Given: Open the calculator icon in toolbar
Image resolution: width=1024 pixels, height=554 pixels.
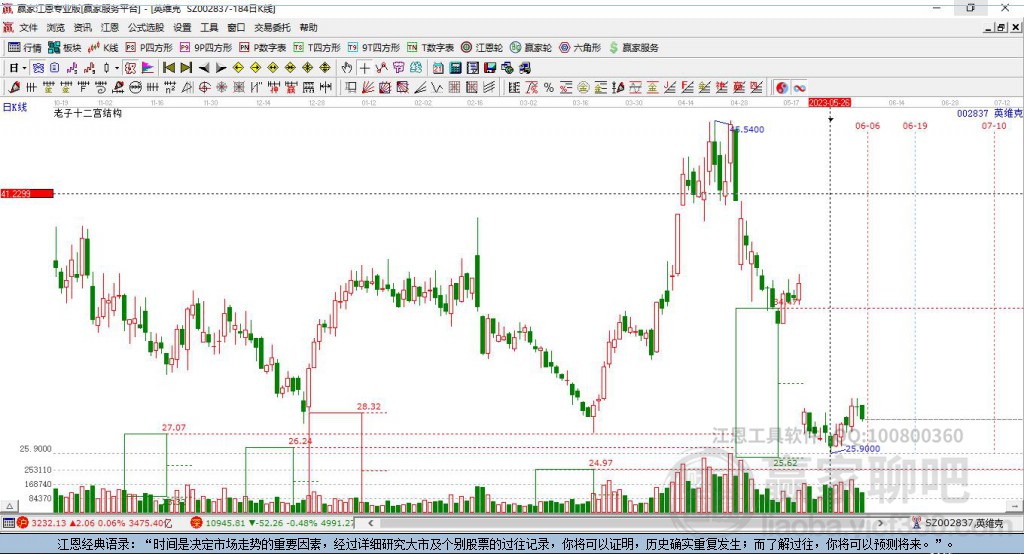Looking at the screenshot, I should tap(455, 68).
